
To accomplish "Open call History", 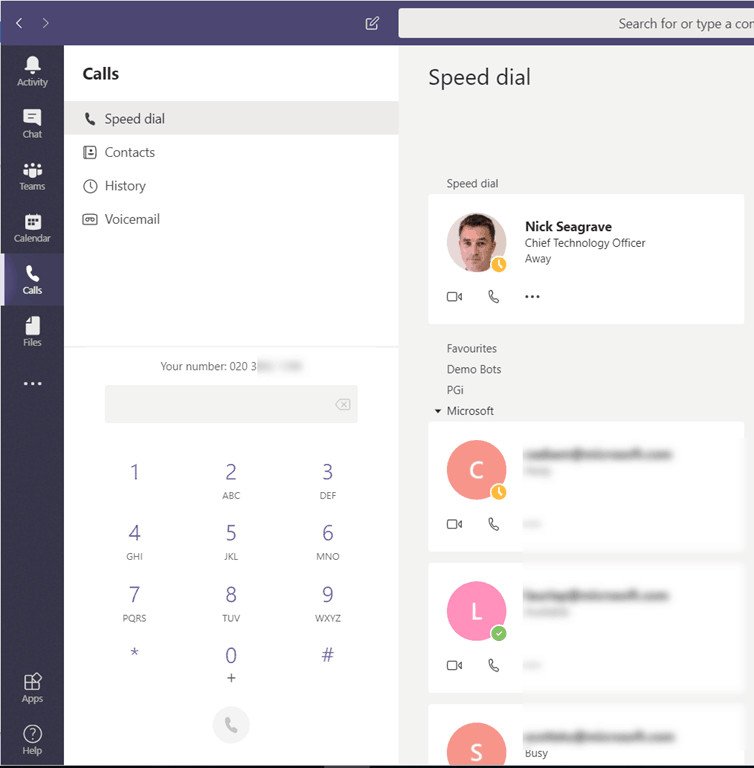I will coord(231,186).
